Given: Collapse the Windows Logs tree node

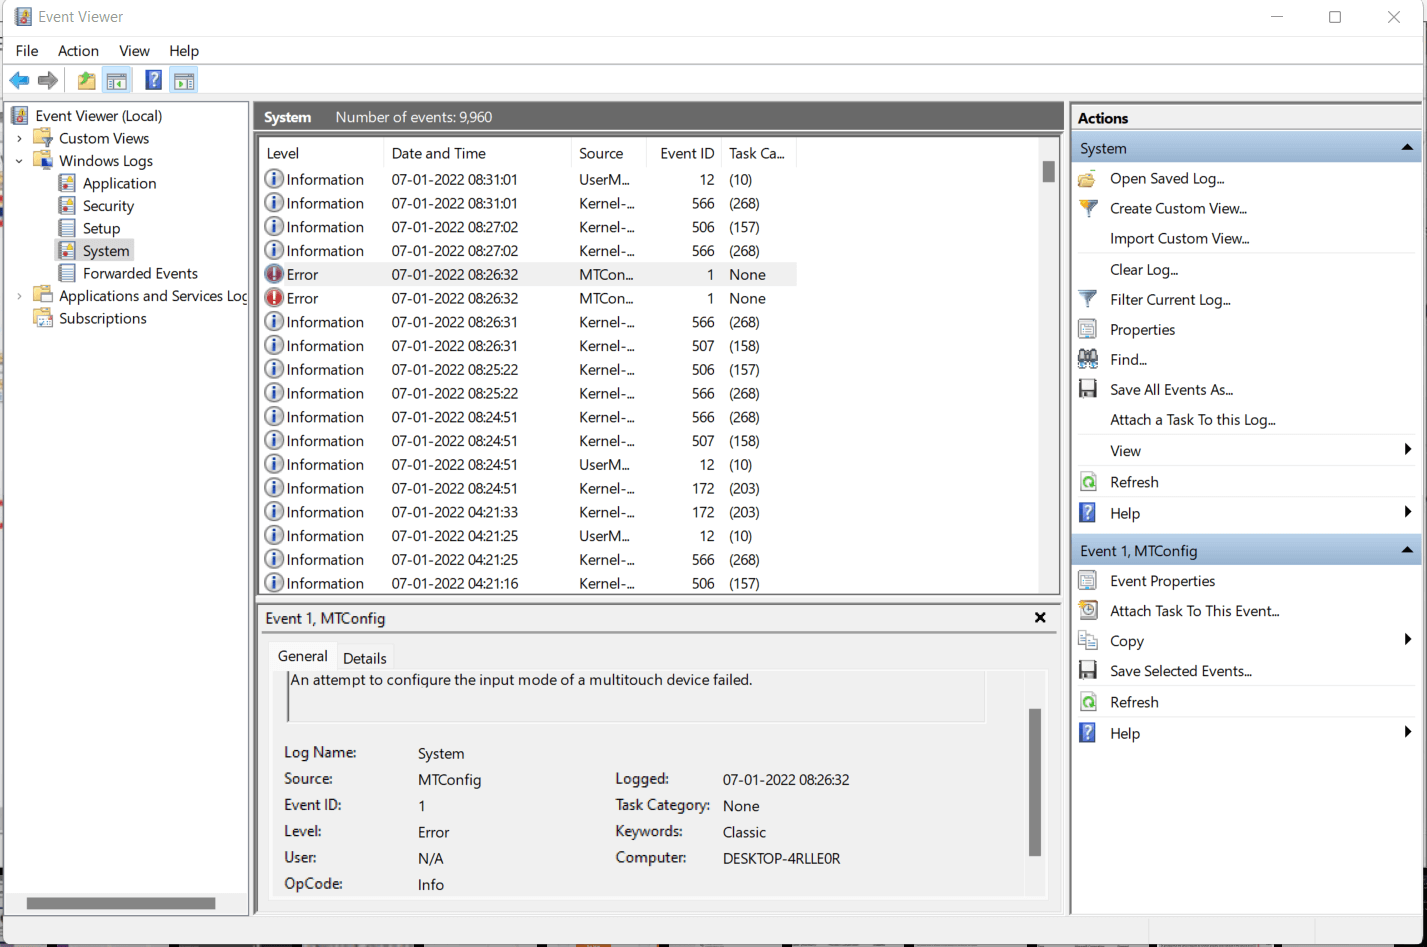Looking at the screenshot, I should pyautogui.click(x=20, y=160).
